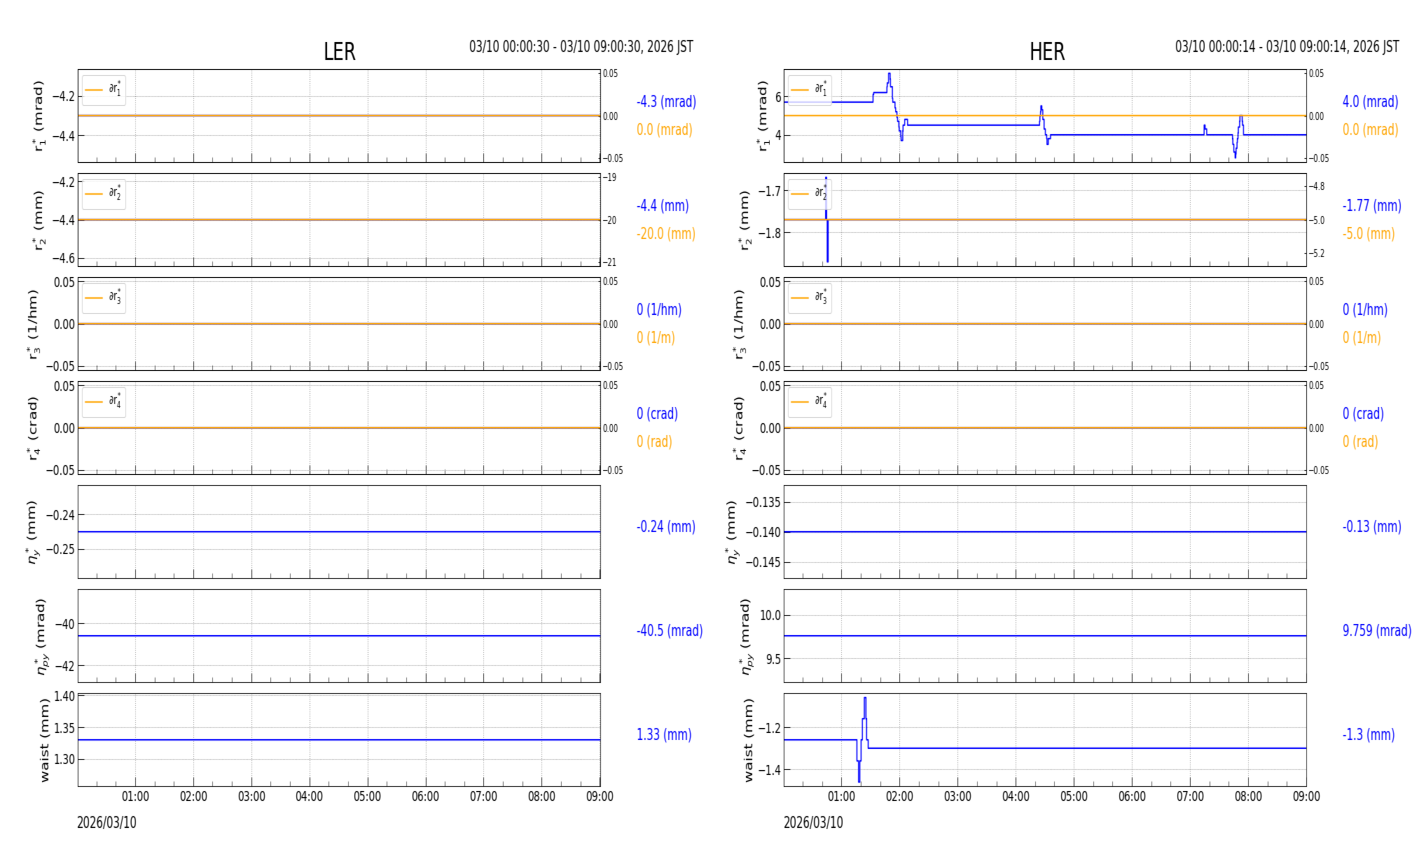1412x864 pixels.
Task: Click the HER orange 0 (1/m) value
Action: click(x=1362, y=338)
